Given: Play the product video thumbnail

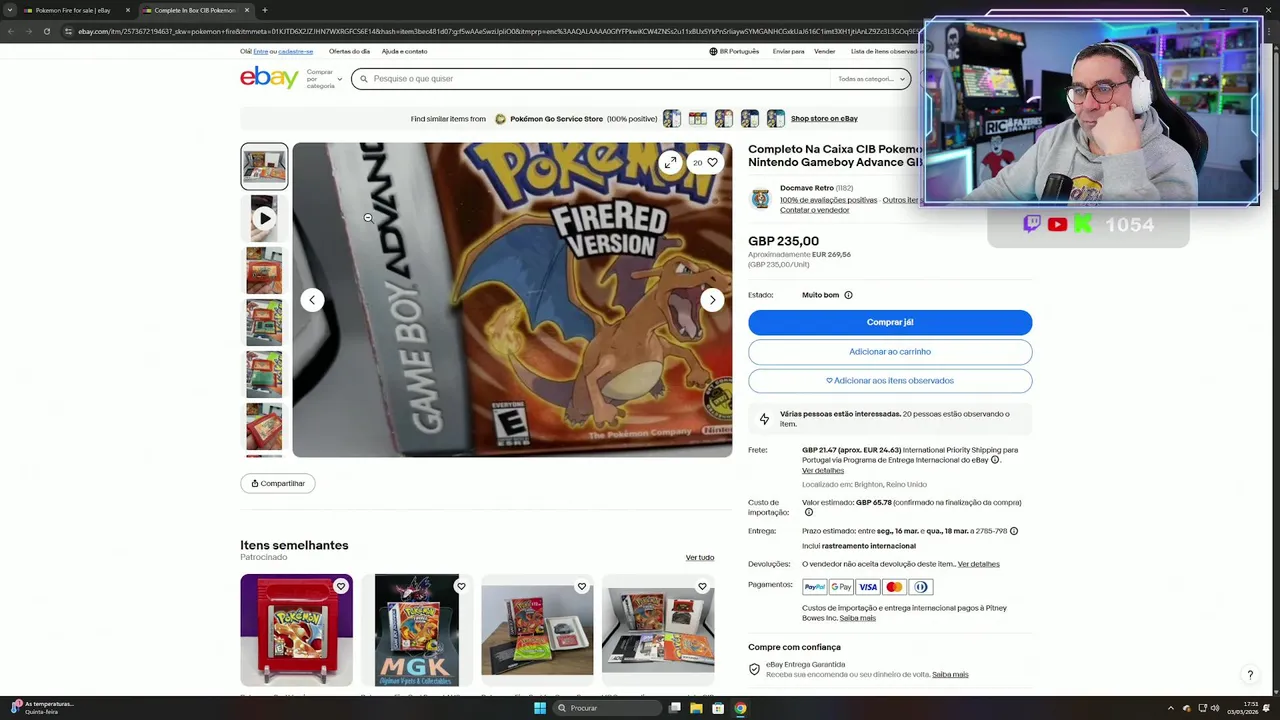Looking at the screenshot, I should (264, 218).
